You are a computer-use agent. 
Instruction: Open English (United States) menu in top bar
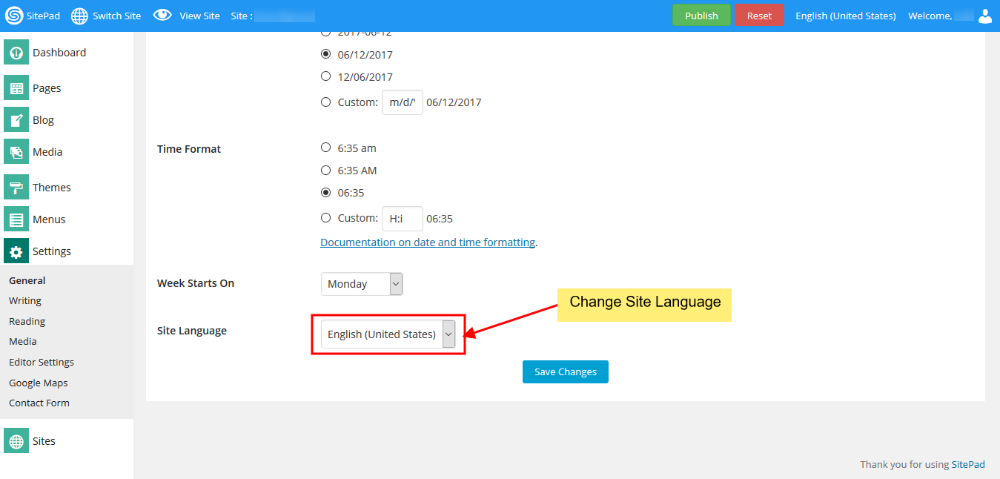coord(845,16)
